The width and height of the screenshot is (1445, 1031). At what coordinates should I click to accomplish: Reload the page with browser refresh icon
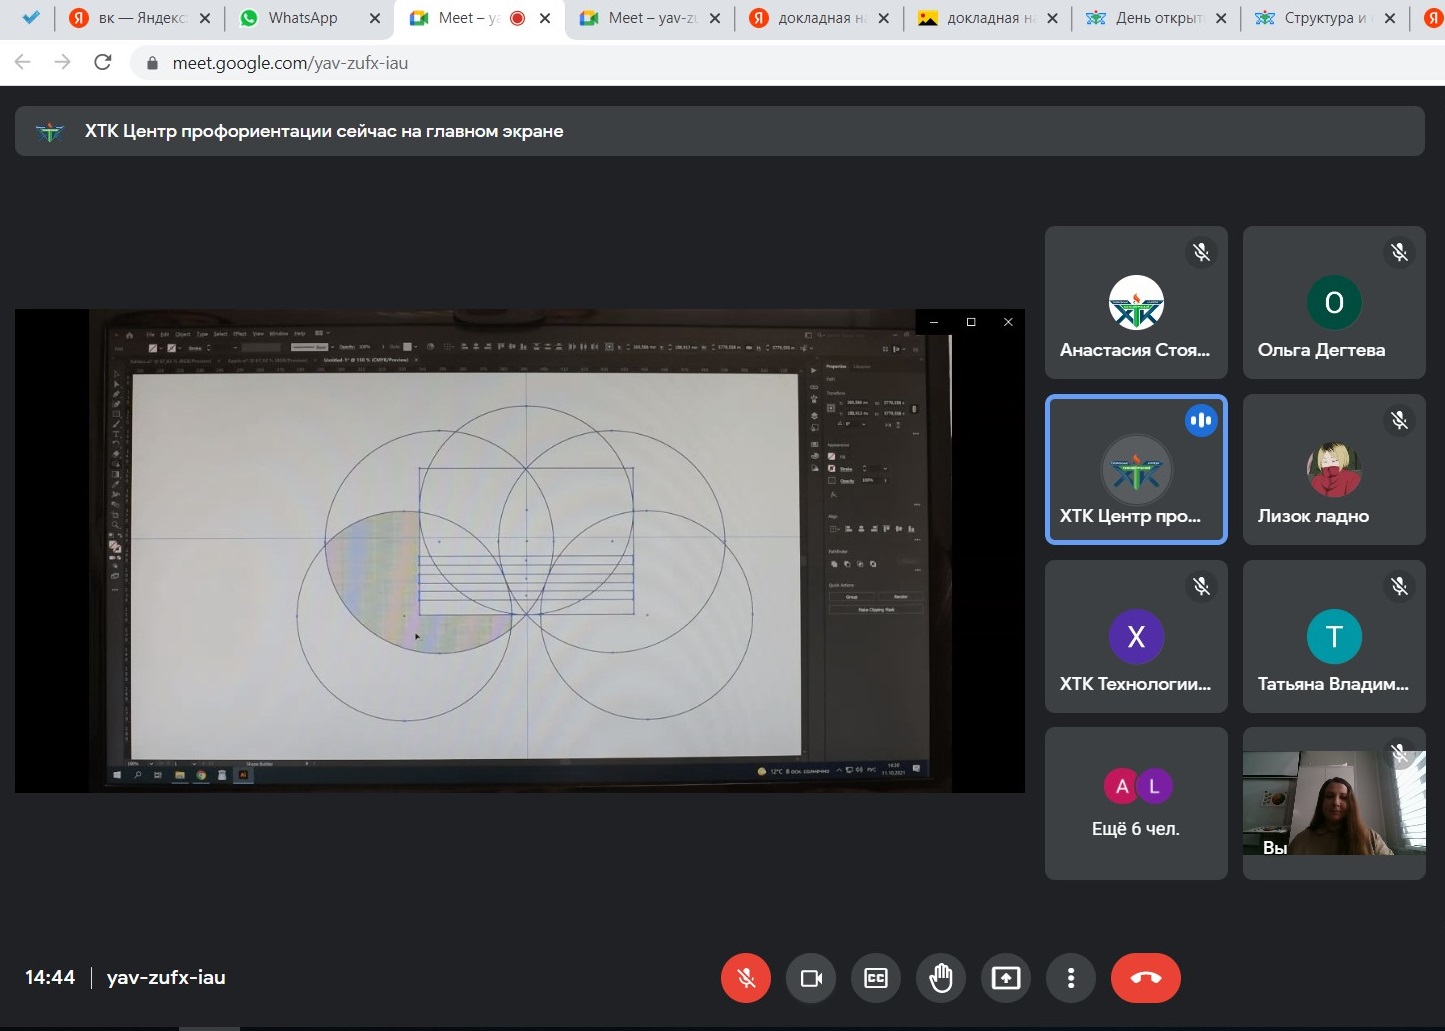[102, 62]
